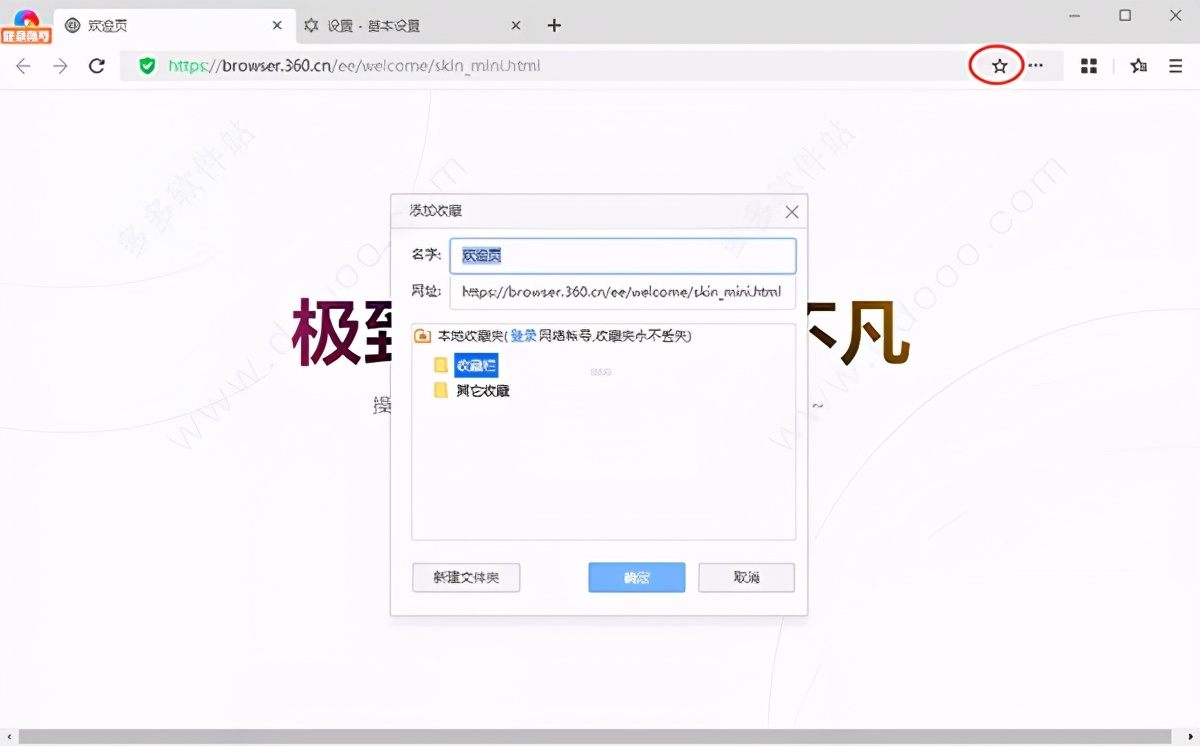Click the apps grid icon in the toolbar

[x=1088, y=65]
